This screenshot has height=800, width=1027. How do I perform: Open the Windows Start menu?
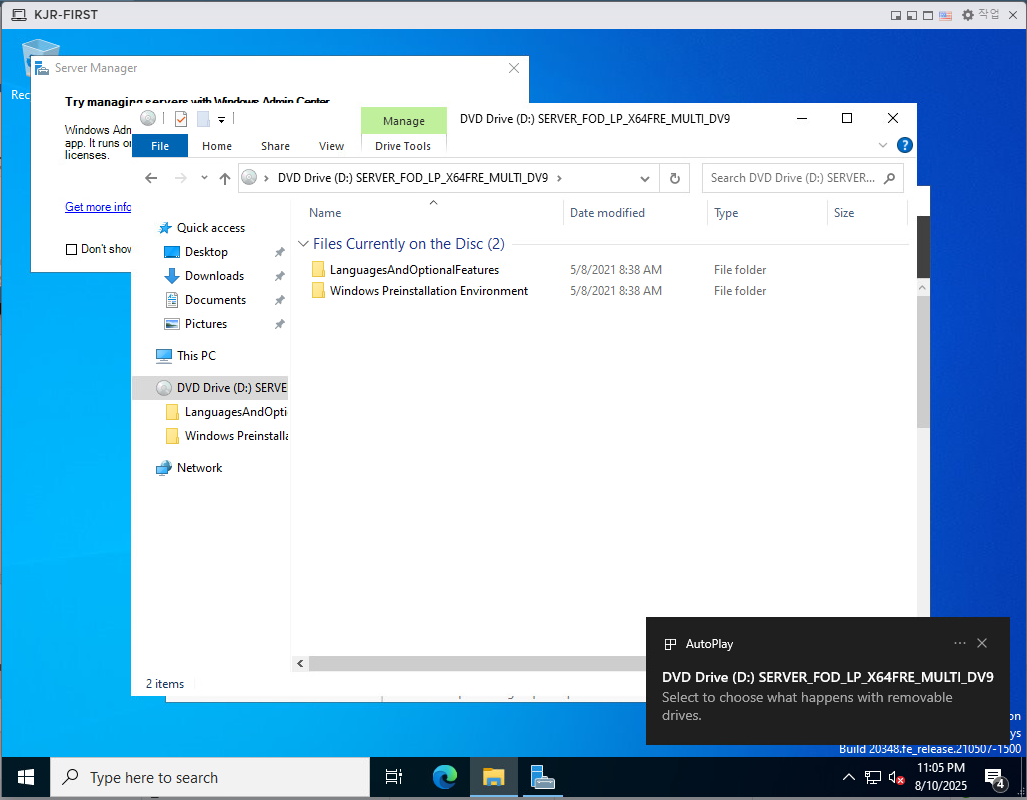pyautogui.click(x=26, y=778)
